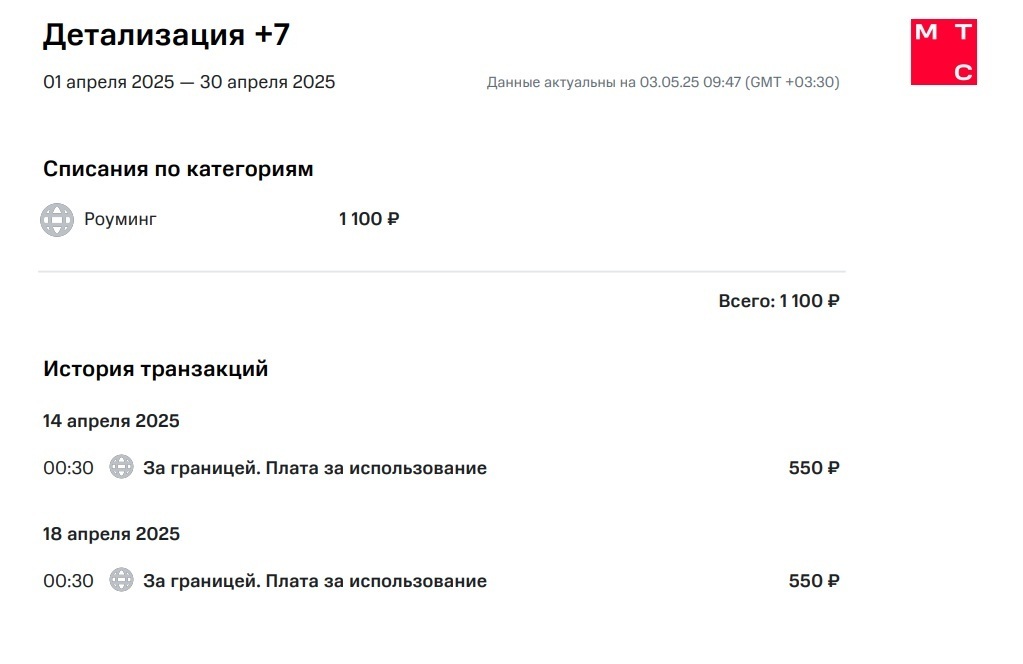Click the 00:30 time under 14 апреля

68,468
